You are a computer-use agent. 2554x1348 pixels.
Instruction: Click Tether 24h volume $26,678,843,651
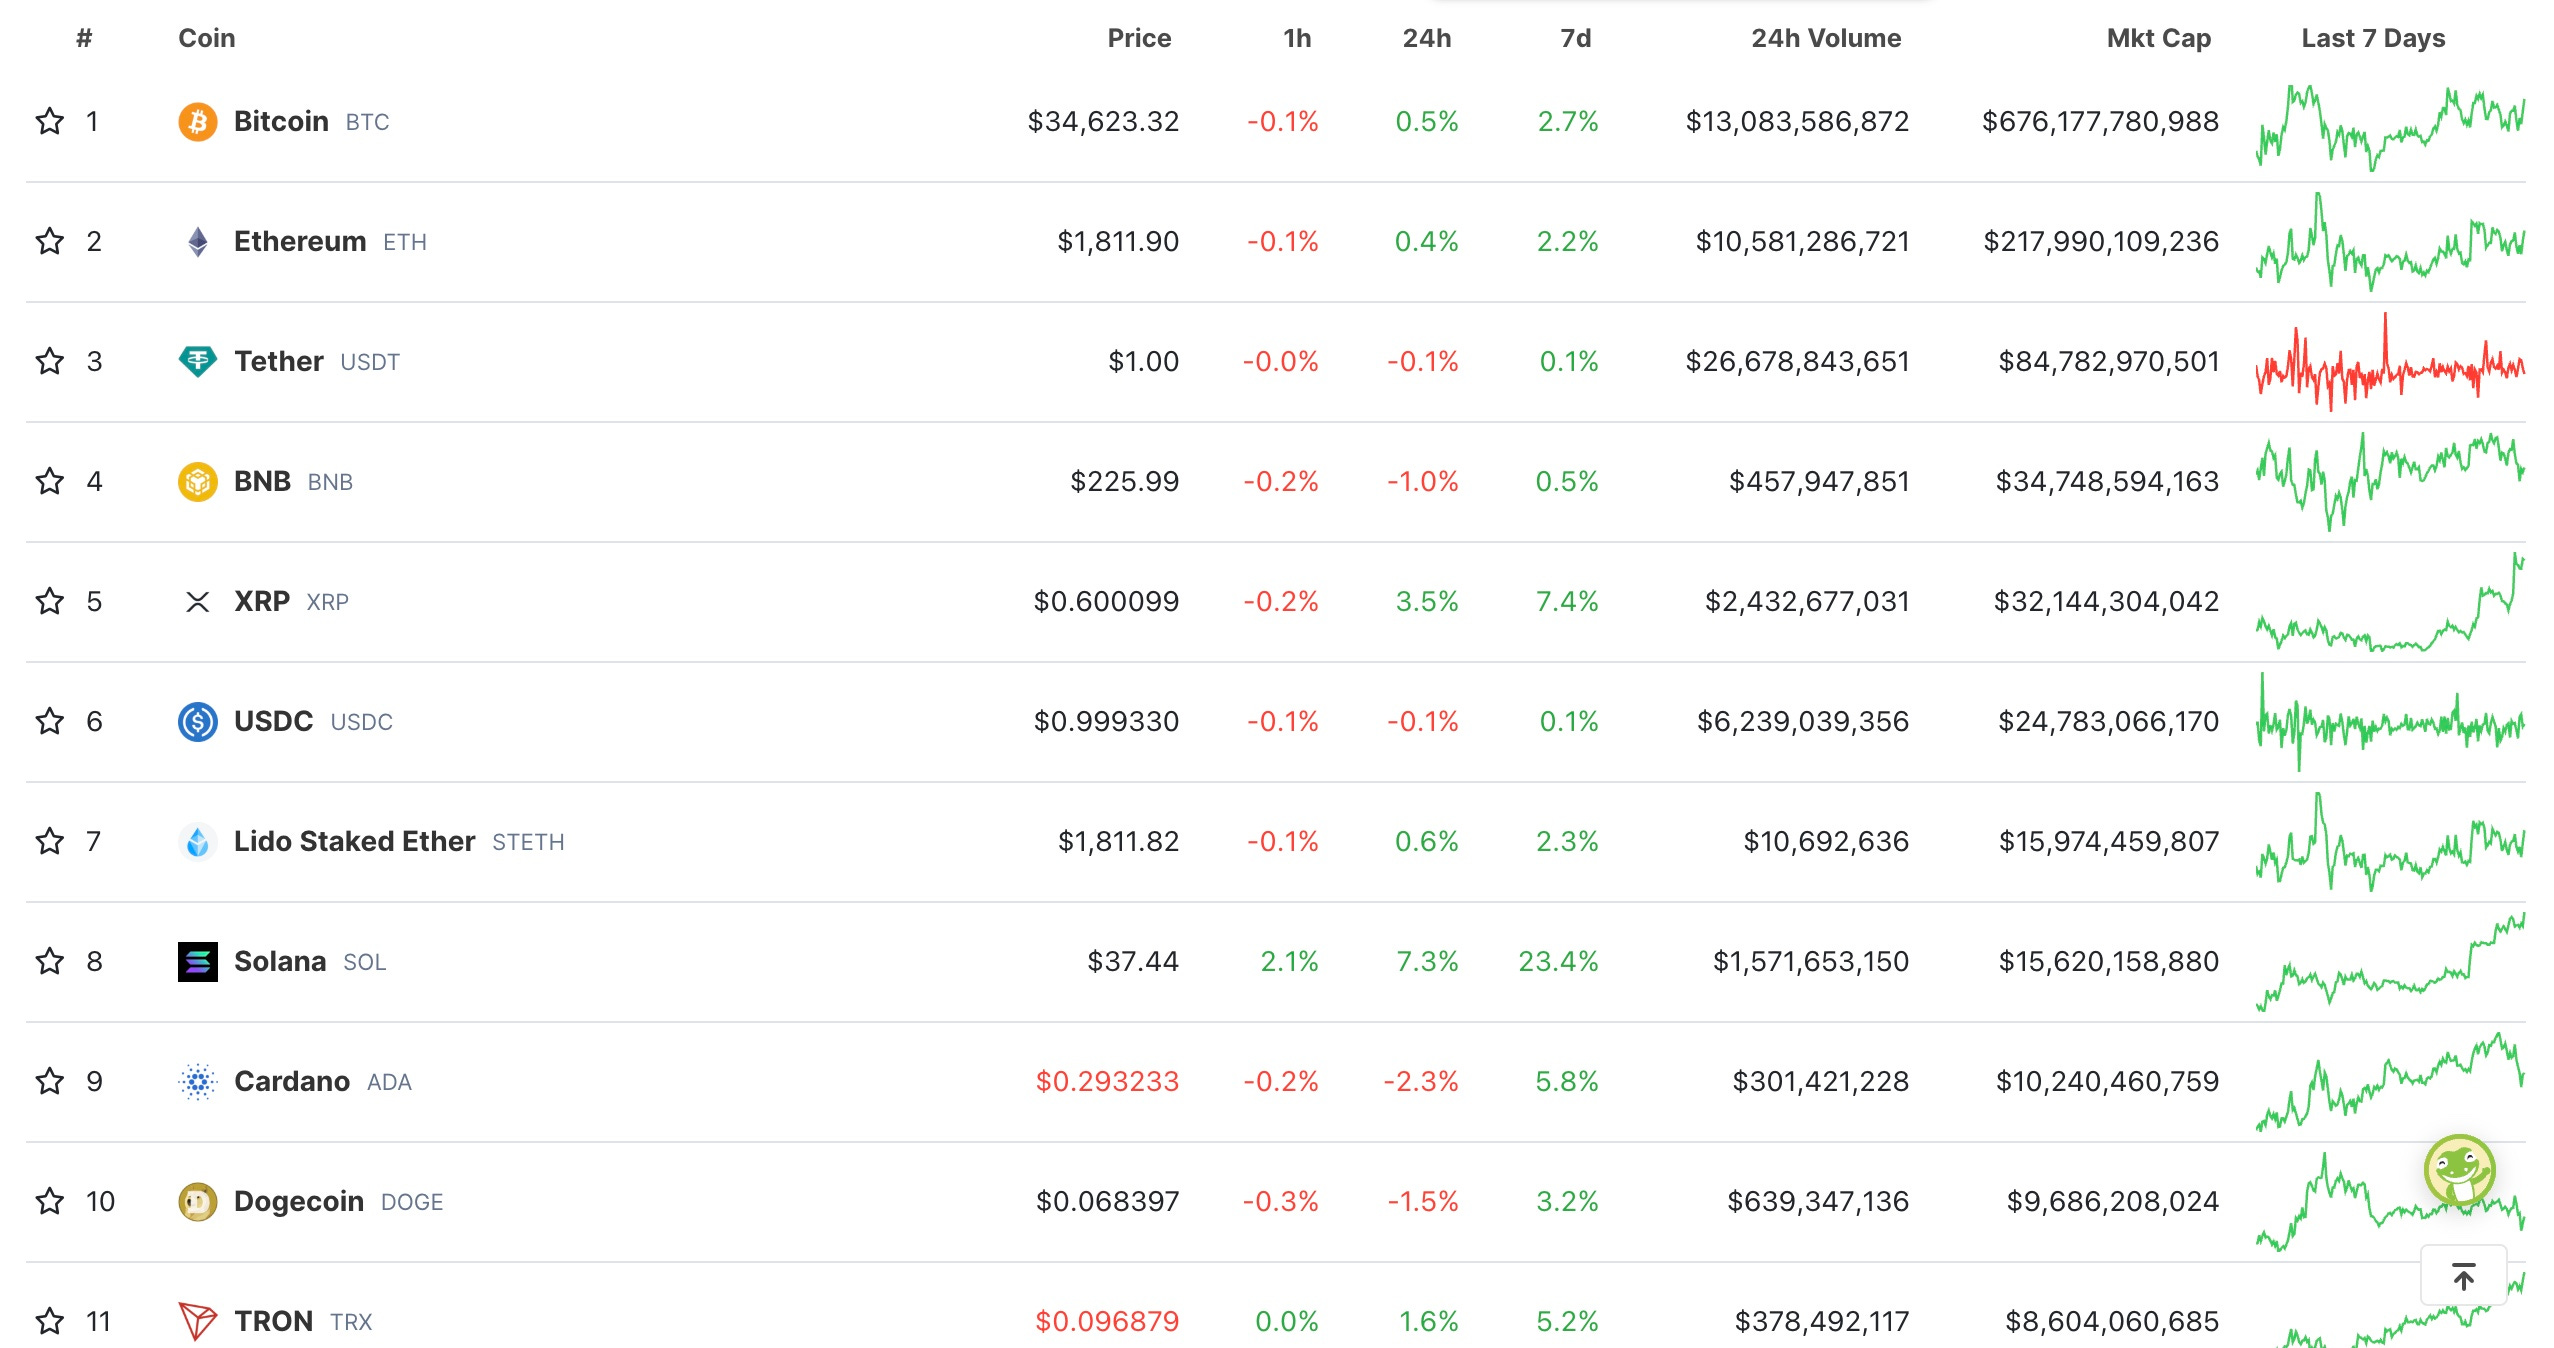1797,362
